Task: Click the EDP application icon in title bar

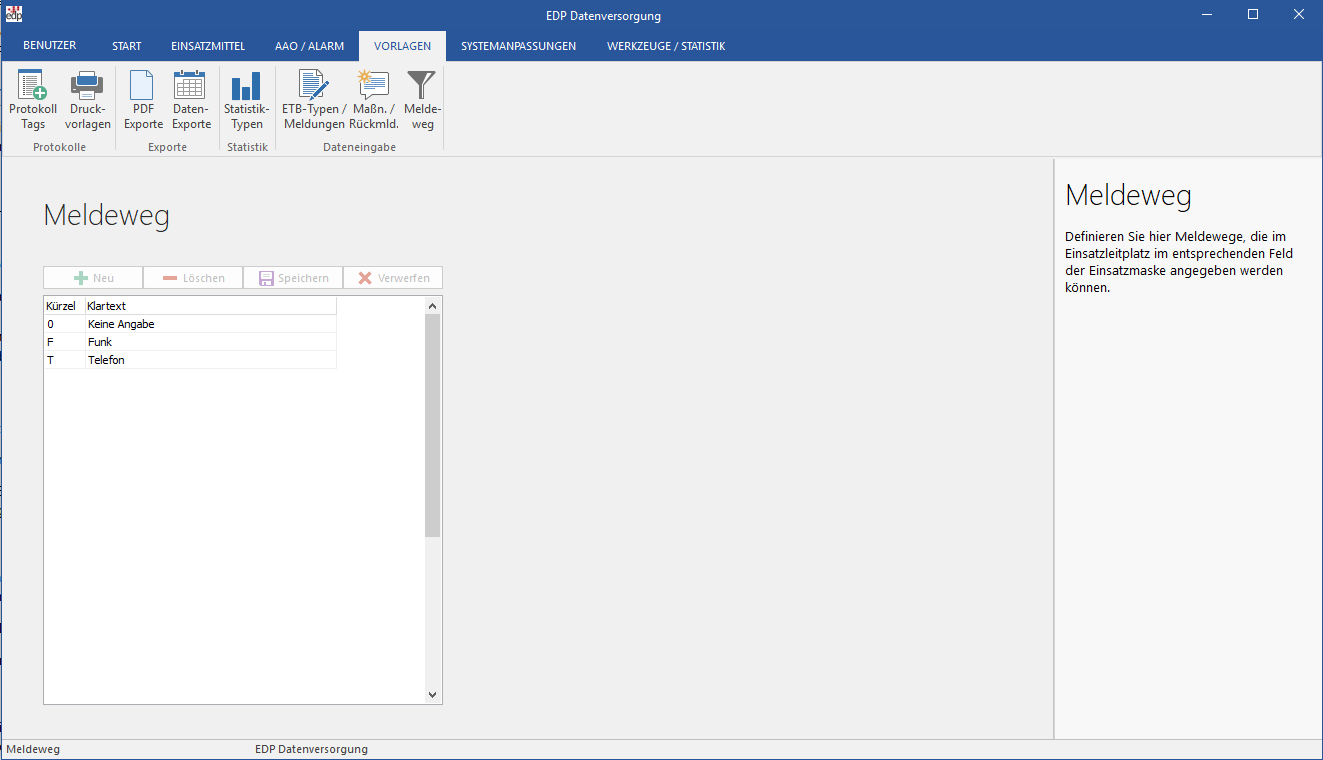Action: 14,14
